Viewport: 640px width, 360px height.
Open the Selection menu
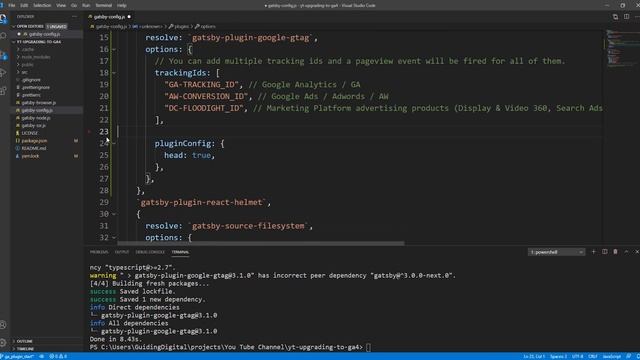click(x=42, y=5)
